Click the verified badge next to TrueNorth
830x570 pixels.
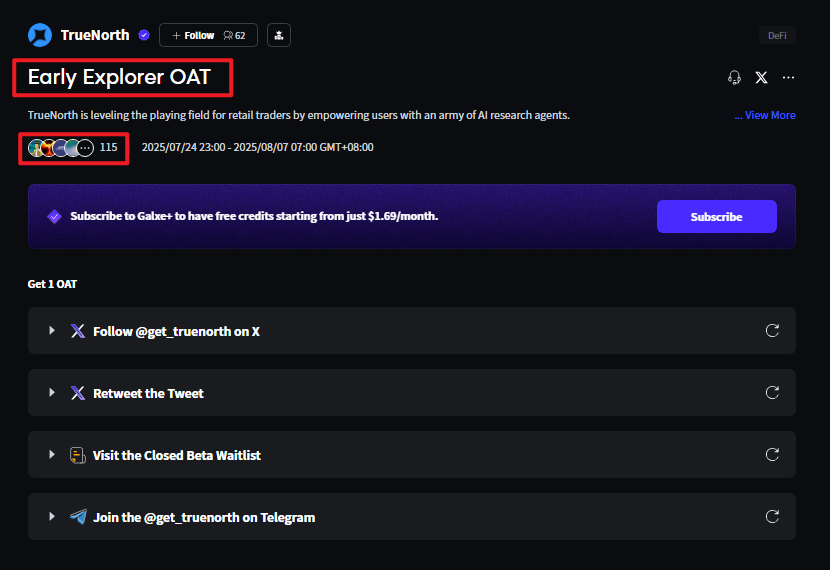[x=144, y=35]
